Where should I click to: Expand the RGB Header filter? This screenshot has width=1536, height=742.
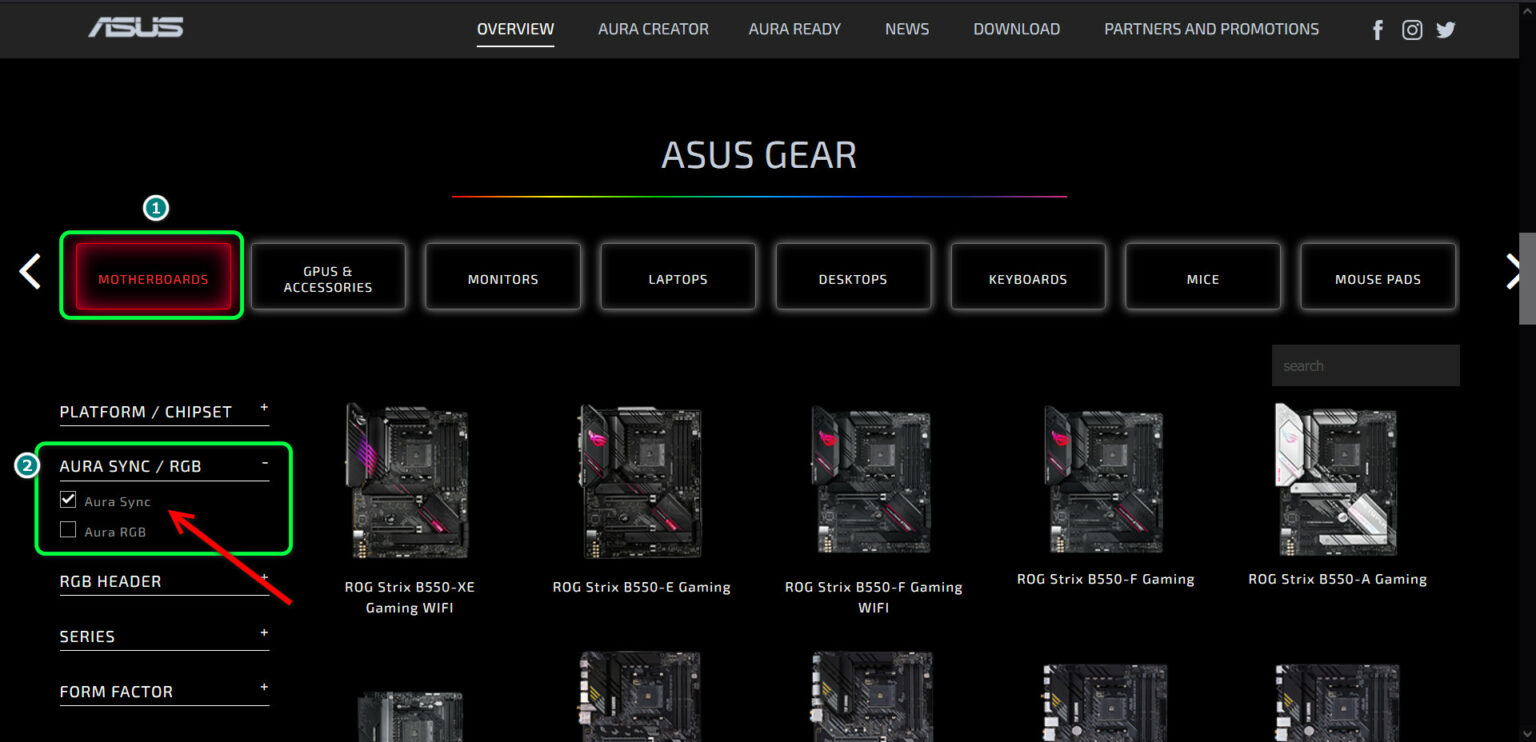(x=264, y=578)
